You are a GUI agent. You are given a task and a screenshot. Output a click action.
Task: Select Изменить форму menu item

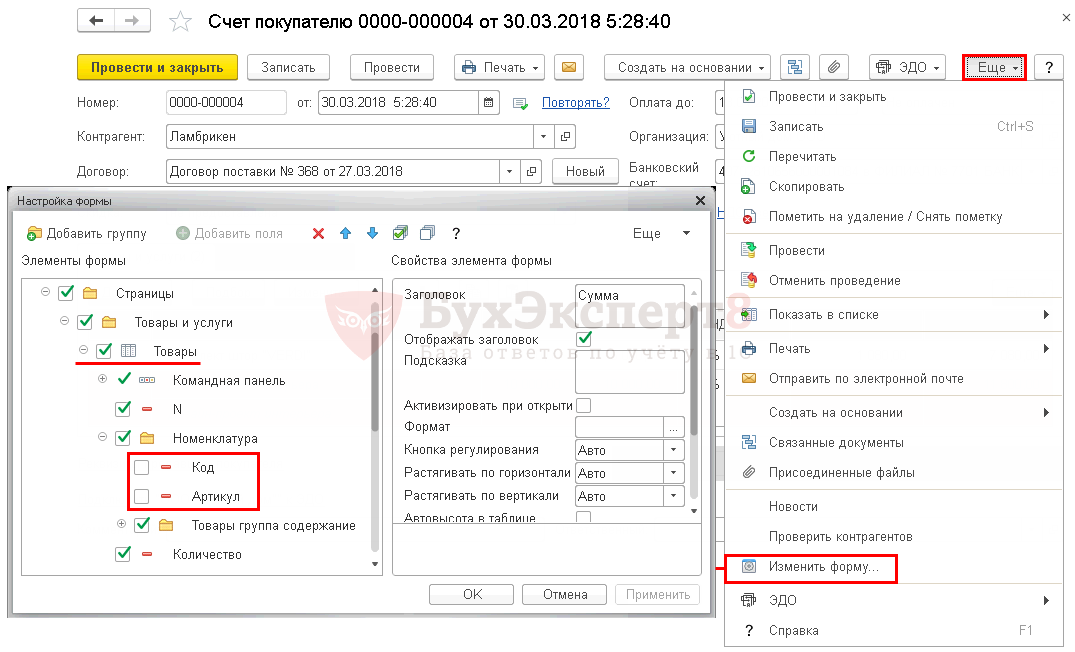(823, 567)
